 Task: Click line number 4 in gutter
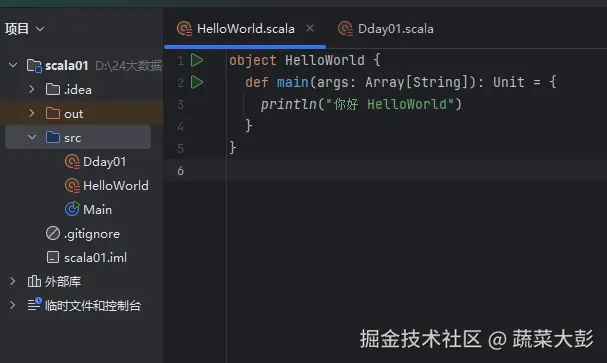pos(180,127)
